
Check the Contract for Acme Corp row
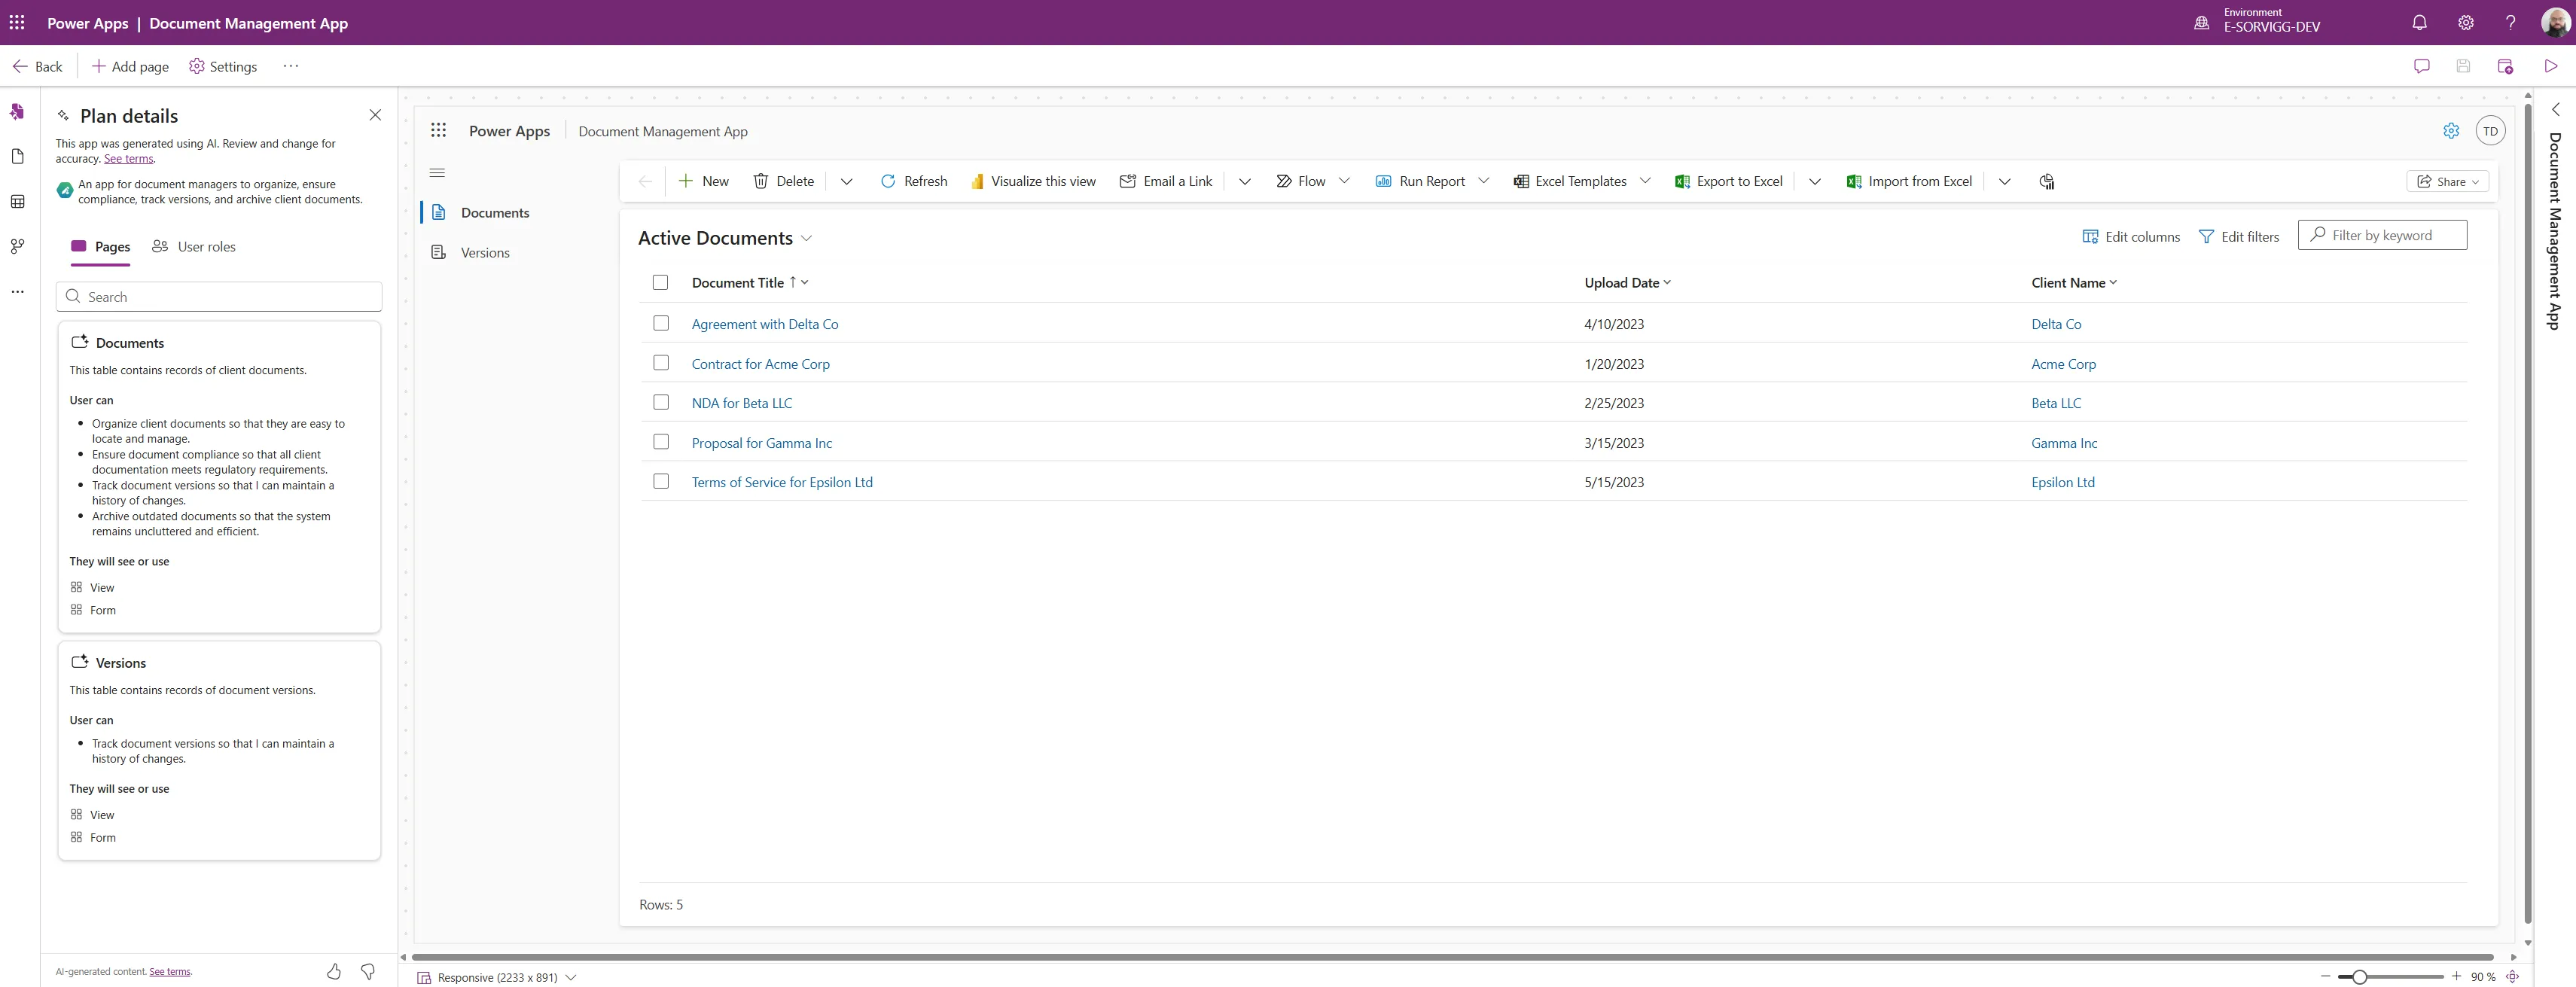coord(661,363)
